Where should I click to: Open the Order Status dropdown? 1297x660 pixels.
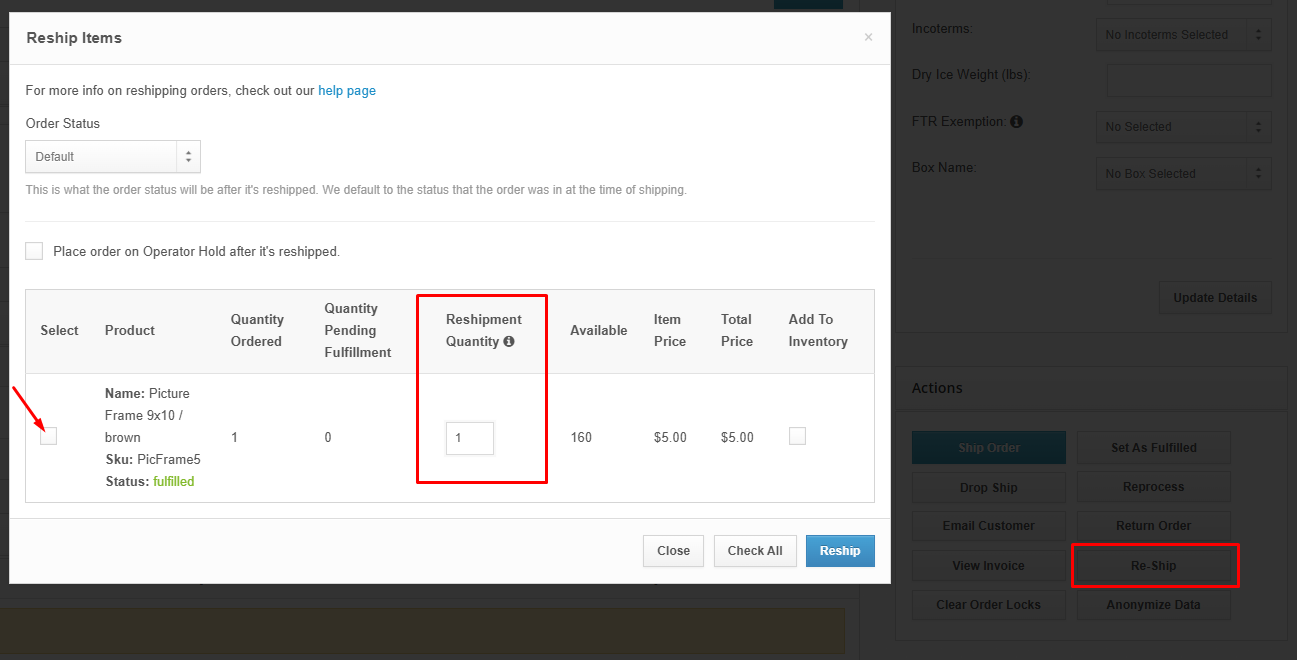pos(113,157)
